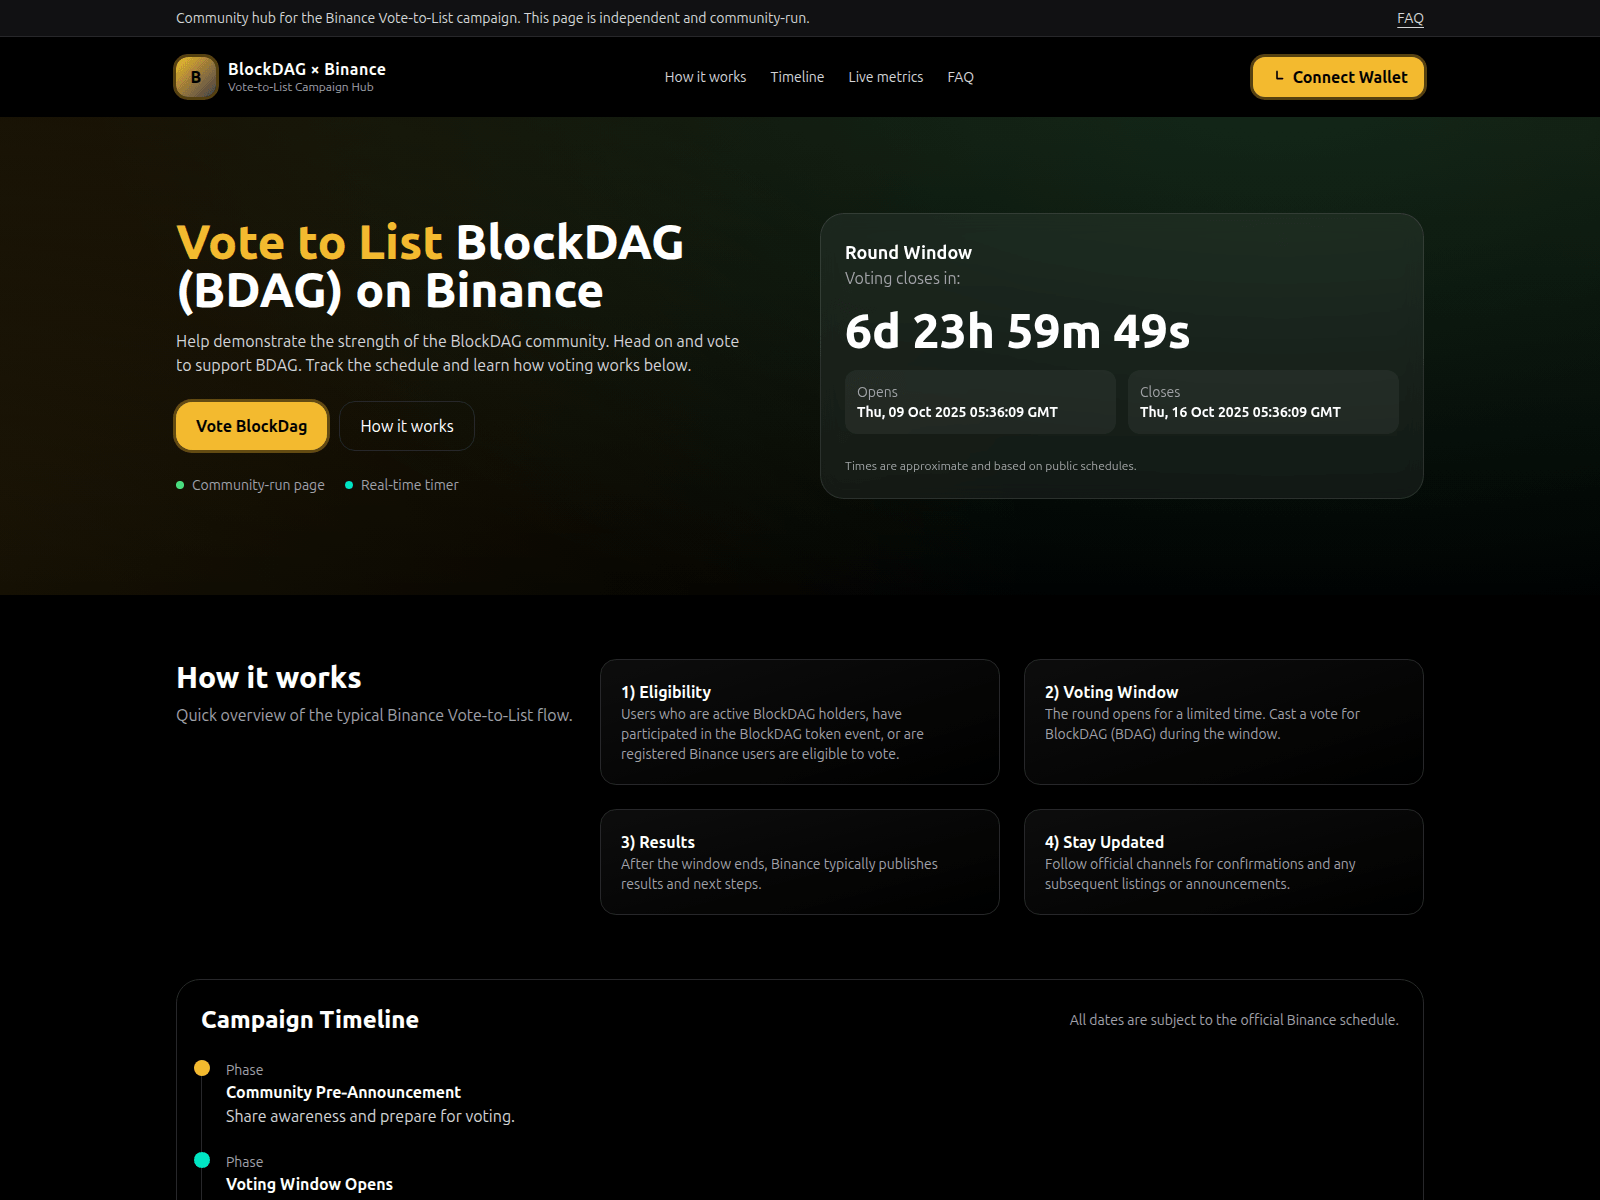Open Live metrics nav item
This screenshot has height=1200, width=1600.
coord(886,77)
